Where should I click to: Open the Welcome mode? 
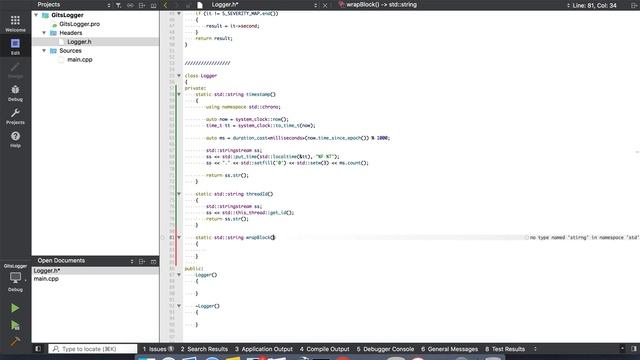click(x=15, y=23)
